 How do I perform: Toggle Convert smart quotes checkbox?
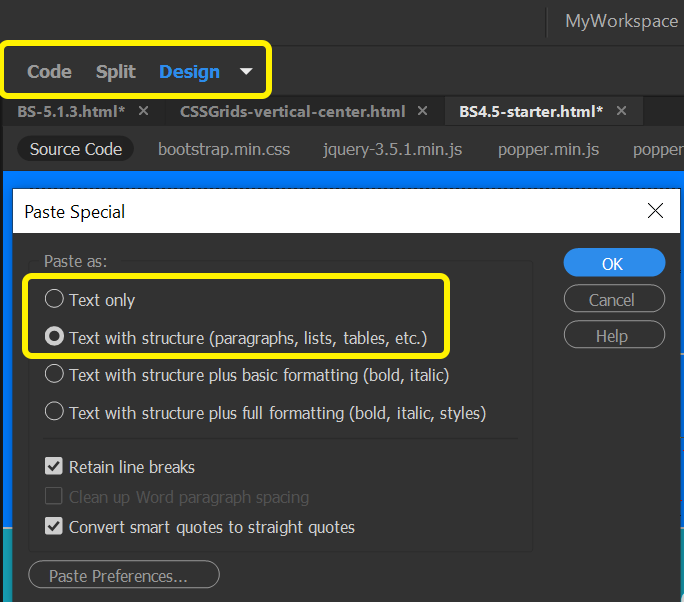(x=54, y=526)
